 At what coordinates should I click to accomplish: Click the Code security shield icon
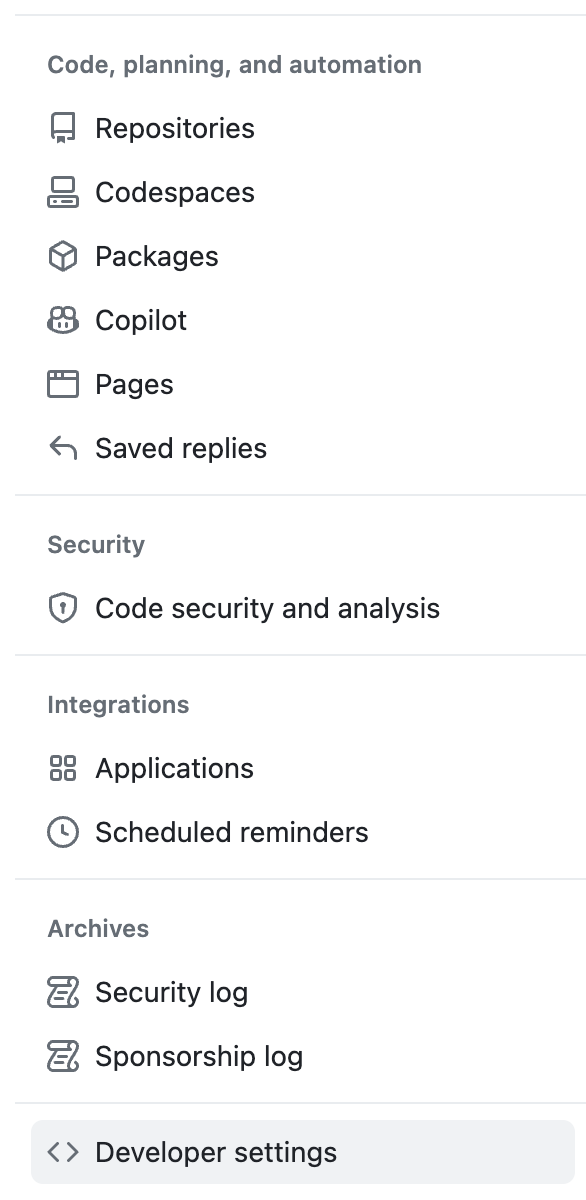(x=63, y=608)
